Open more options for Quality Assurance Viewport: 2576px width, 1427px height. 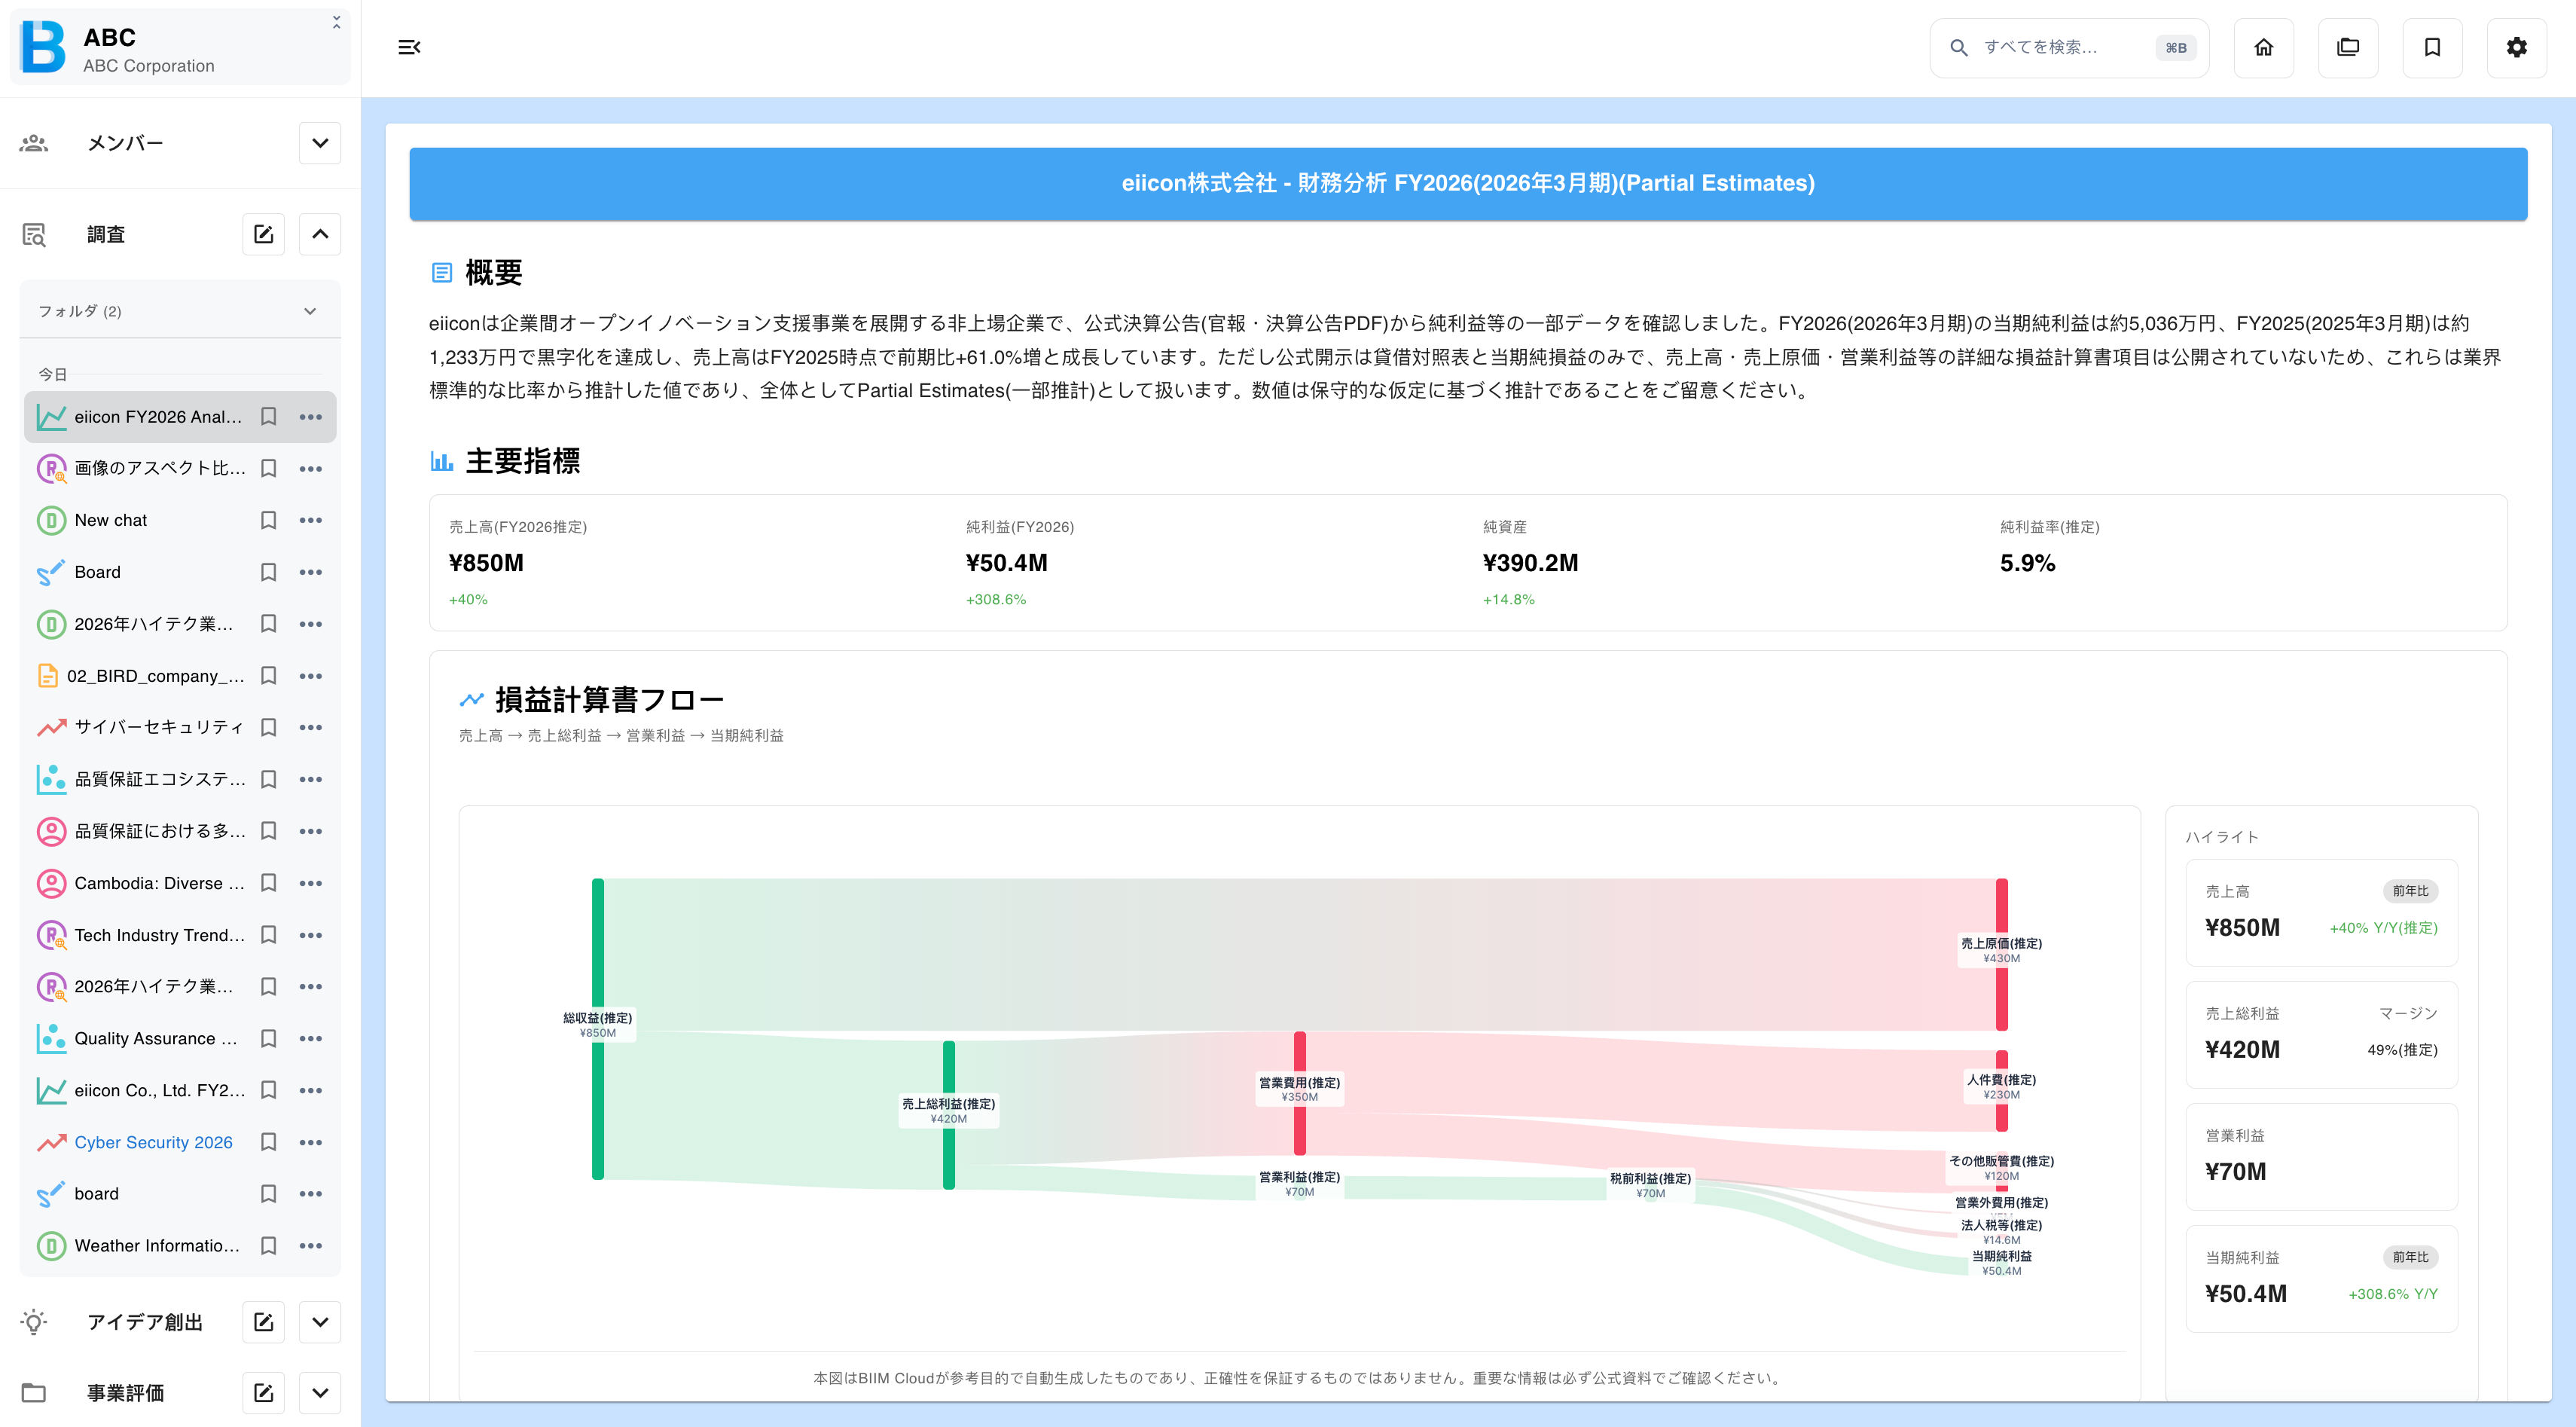311,1038
